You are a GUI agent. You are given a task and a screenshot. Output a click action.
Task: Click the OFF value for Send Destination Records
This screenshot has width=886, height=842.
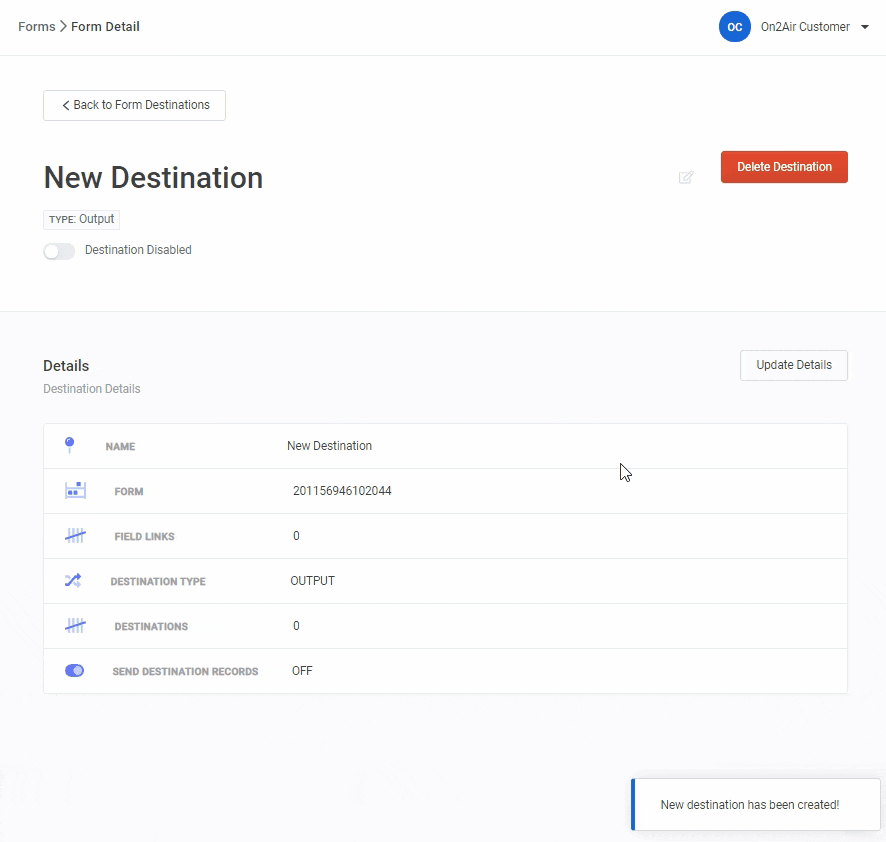[302, 671]
